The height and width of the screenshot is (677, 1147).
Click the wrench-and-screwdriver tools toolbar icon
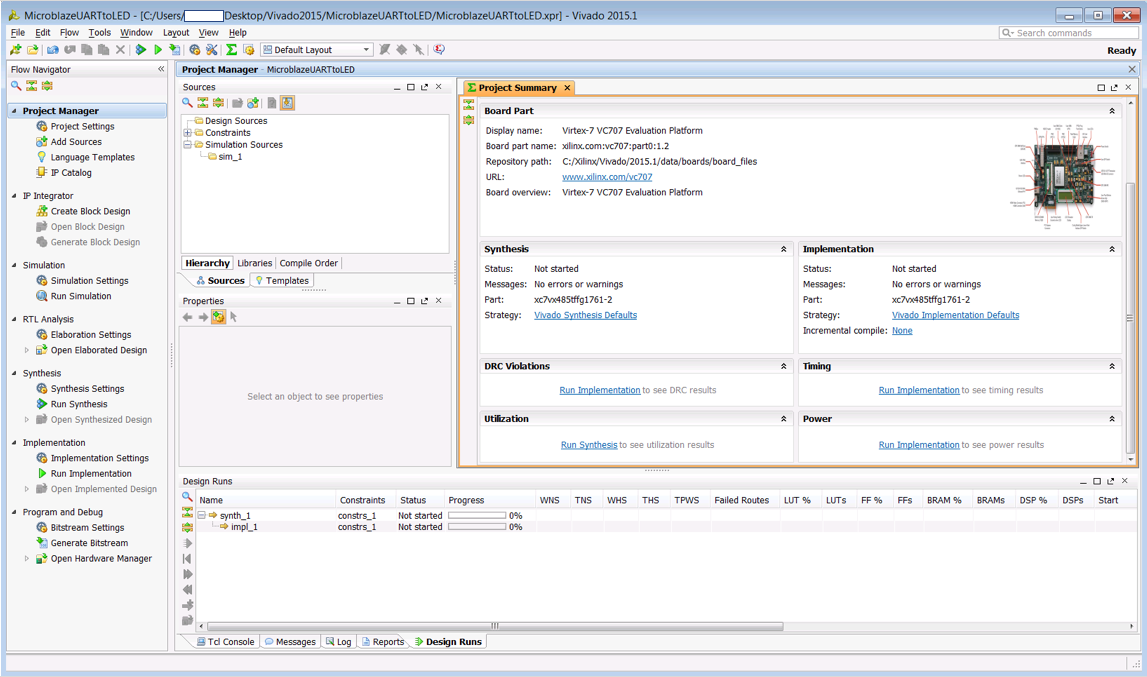pos(211,50)
